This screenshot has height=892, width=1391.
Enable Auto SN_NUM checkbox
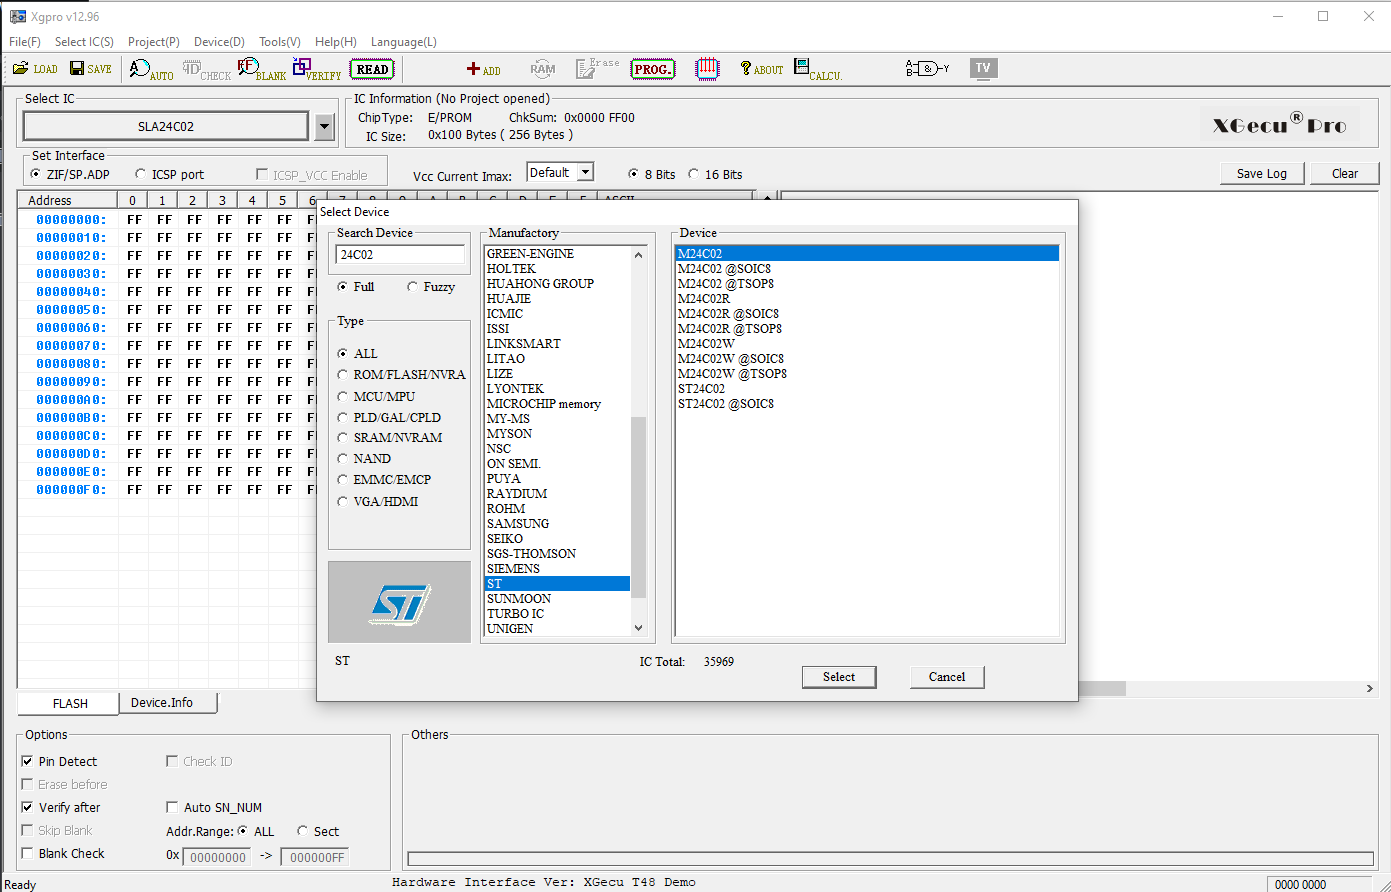pos(214,807)
